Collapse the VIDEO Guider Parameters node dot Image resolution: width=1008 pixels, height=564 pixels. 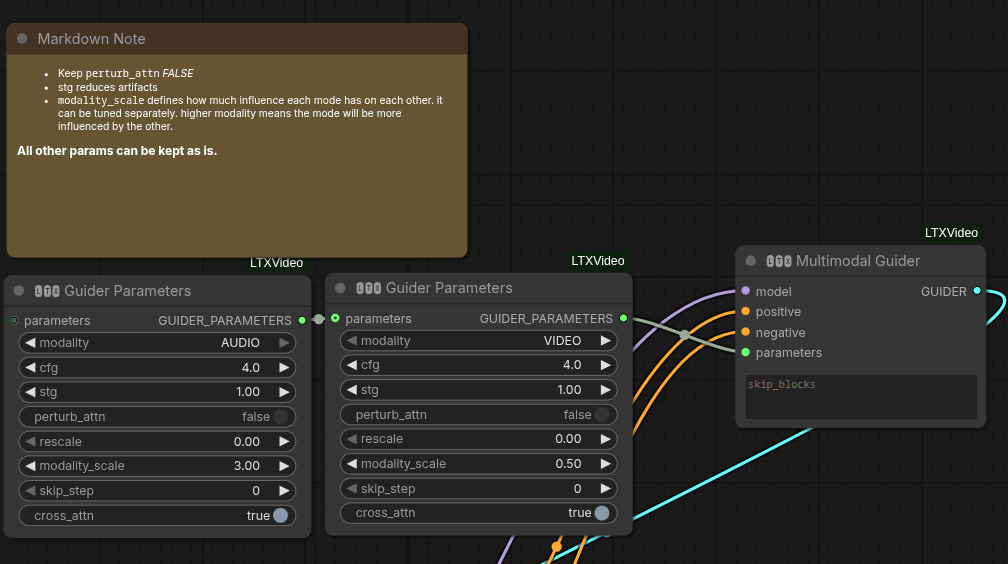341,288
